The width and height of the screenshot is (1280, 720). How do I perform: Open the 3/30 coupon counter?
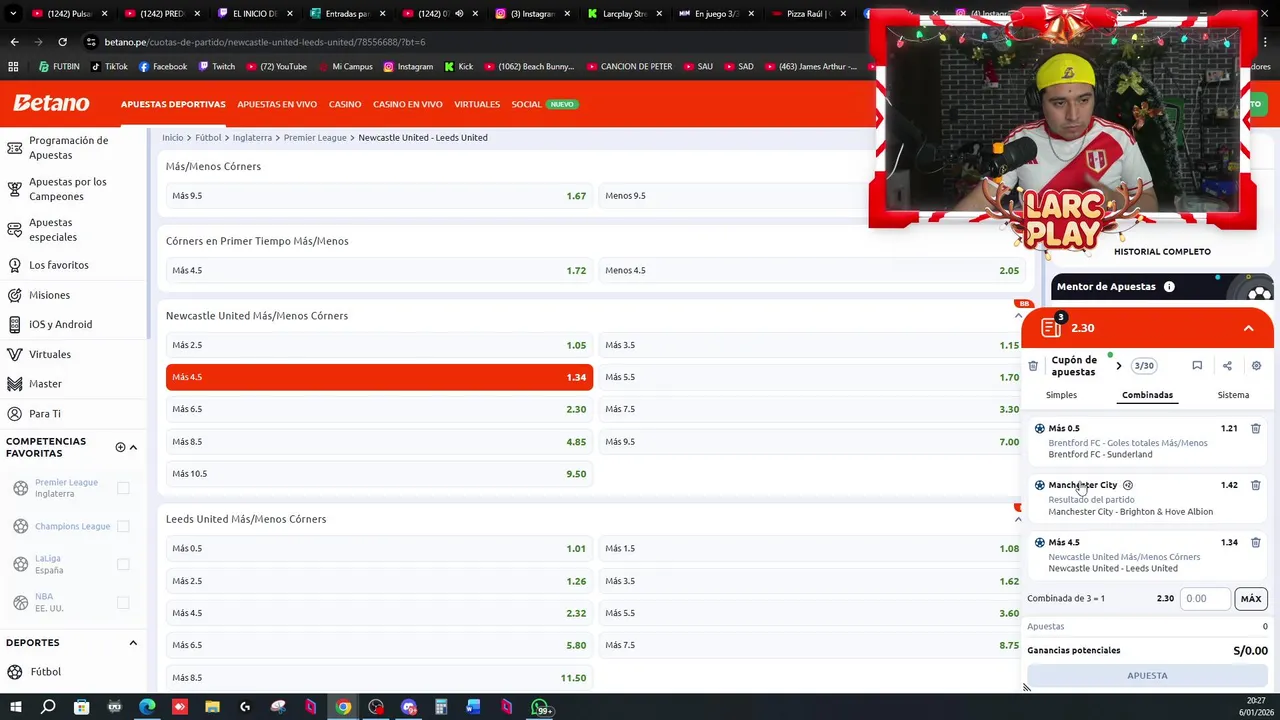[x=1144, y=366]
